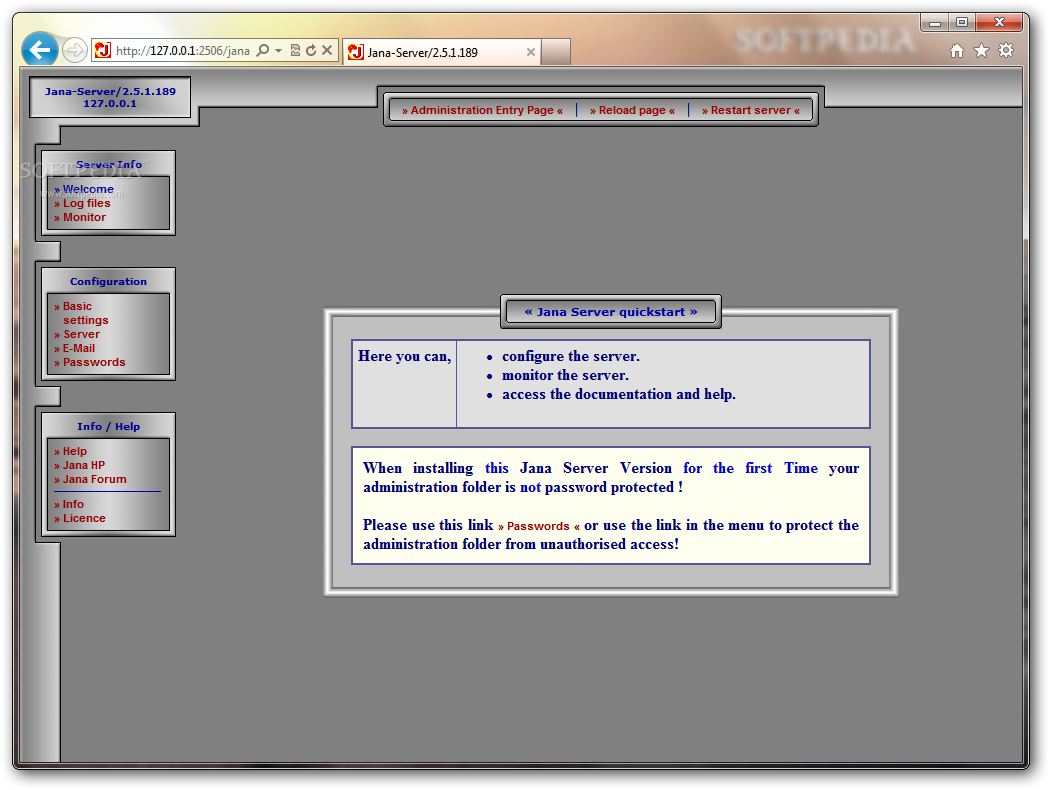Open Help in the Info / Help menu

[70, 452]
